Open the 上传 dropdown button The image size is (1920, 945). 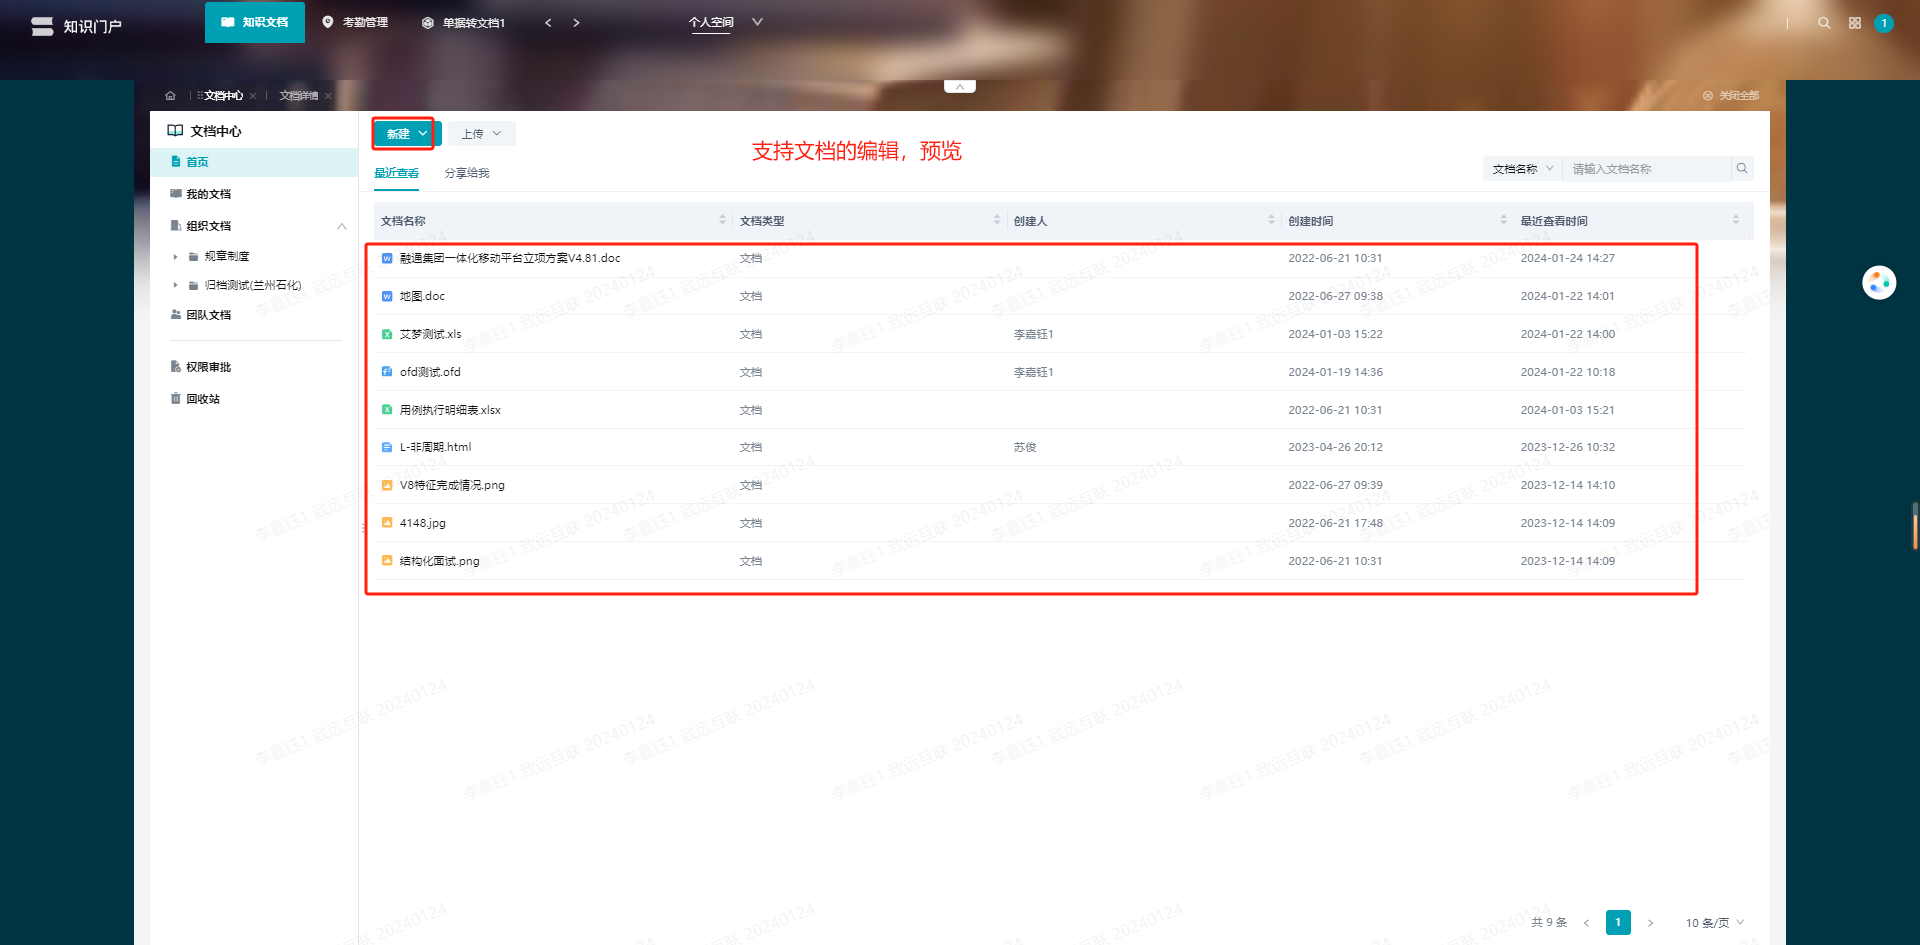click(x=481, y=134)
